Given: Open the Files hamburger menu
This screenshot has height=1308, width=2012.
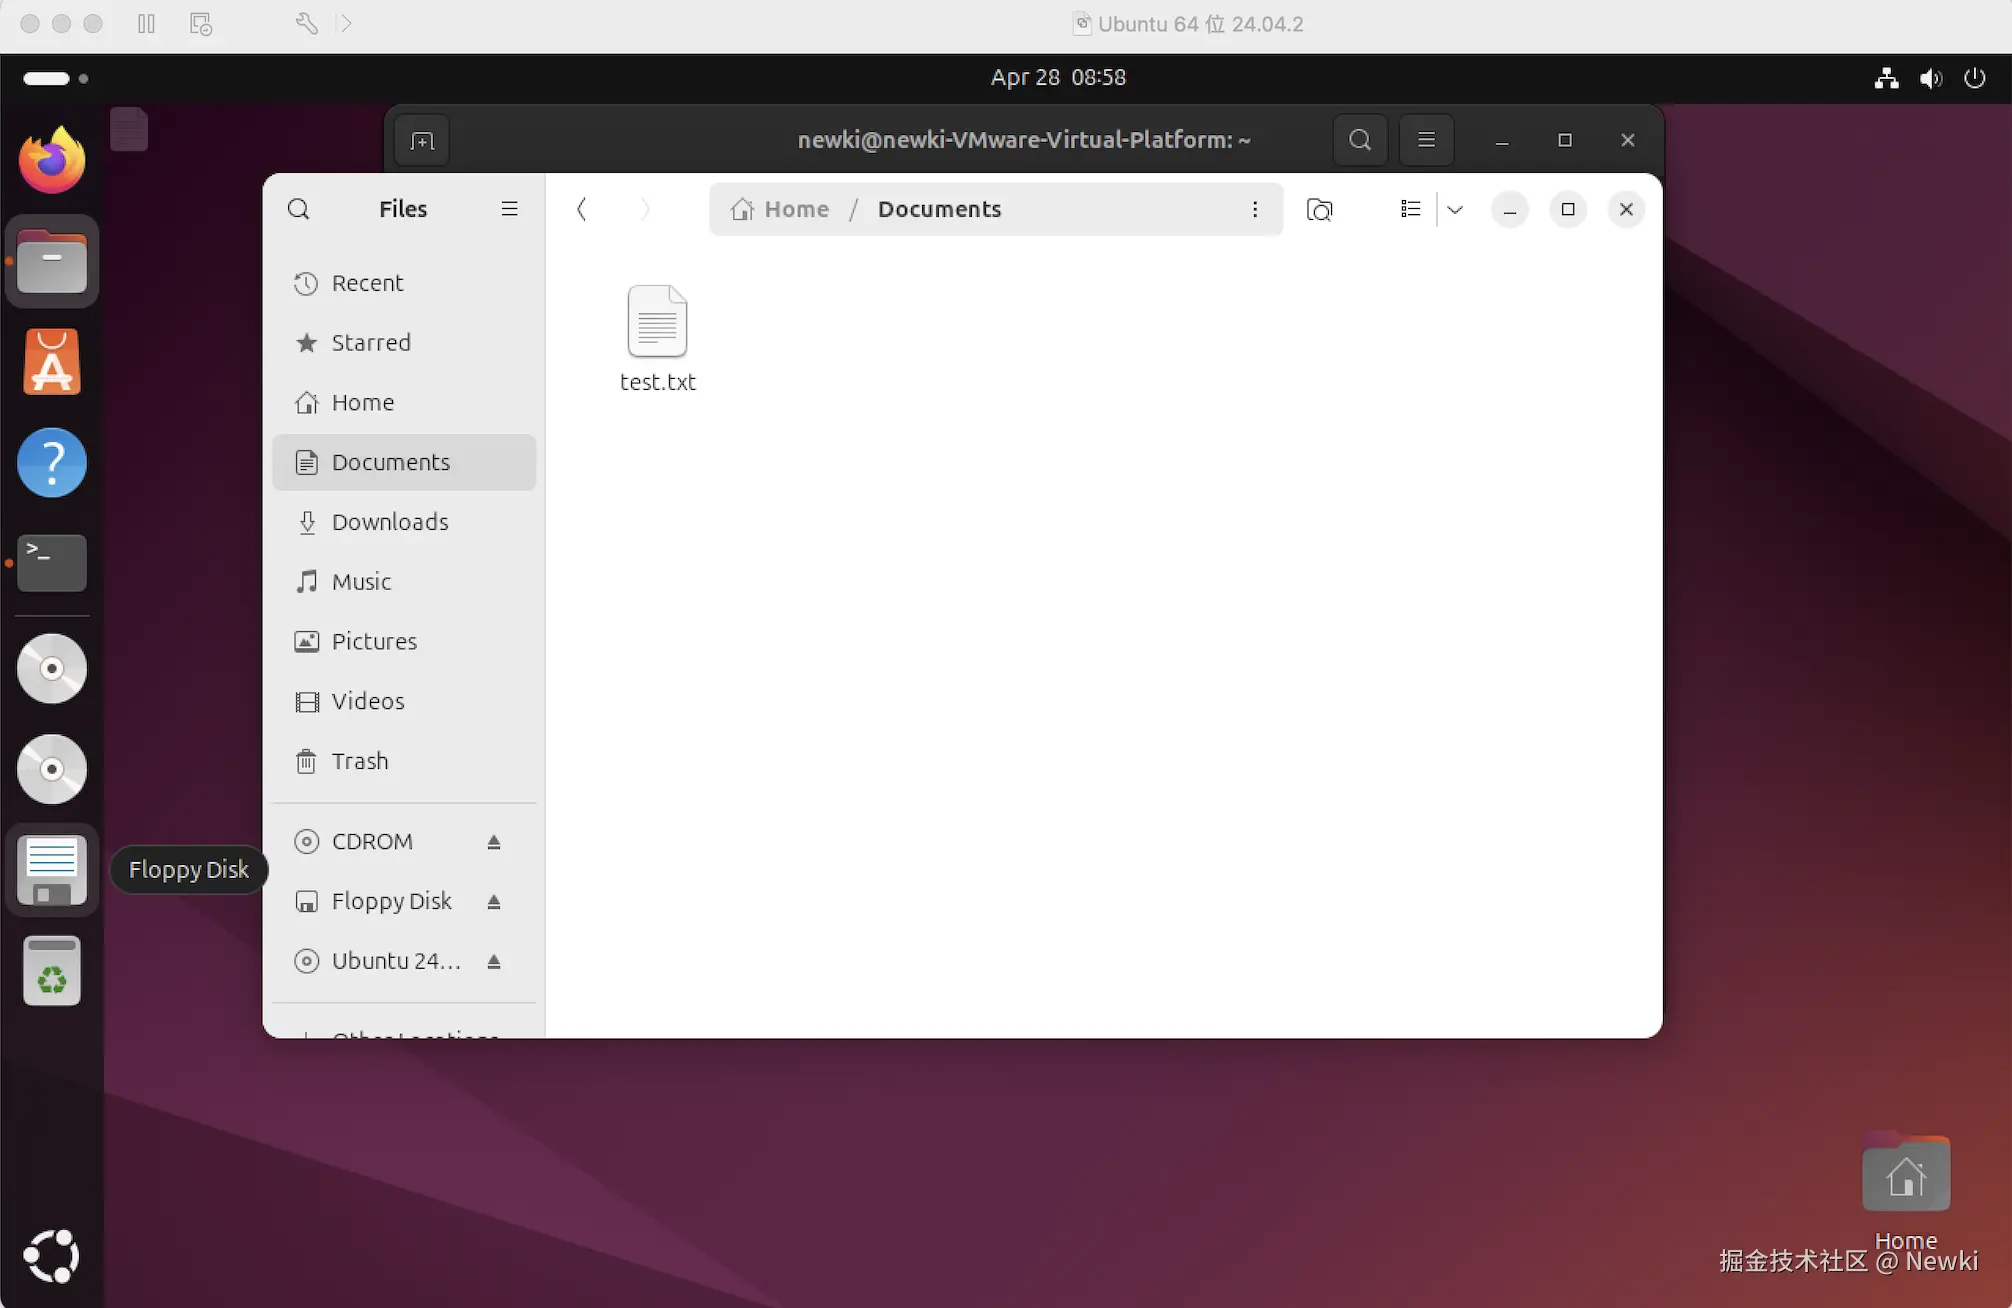Looking at the screenshot, I should (x=509, y=209).
